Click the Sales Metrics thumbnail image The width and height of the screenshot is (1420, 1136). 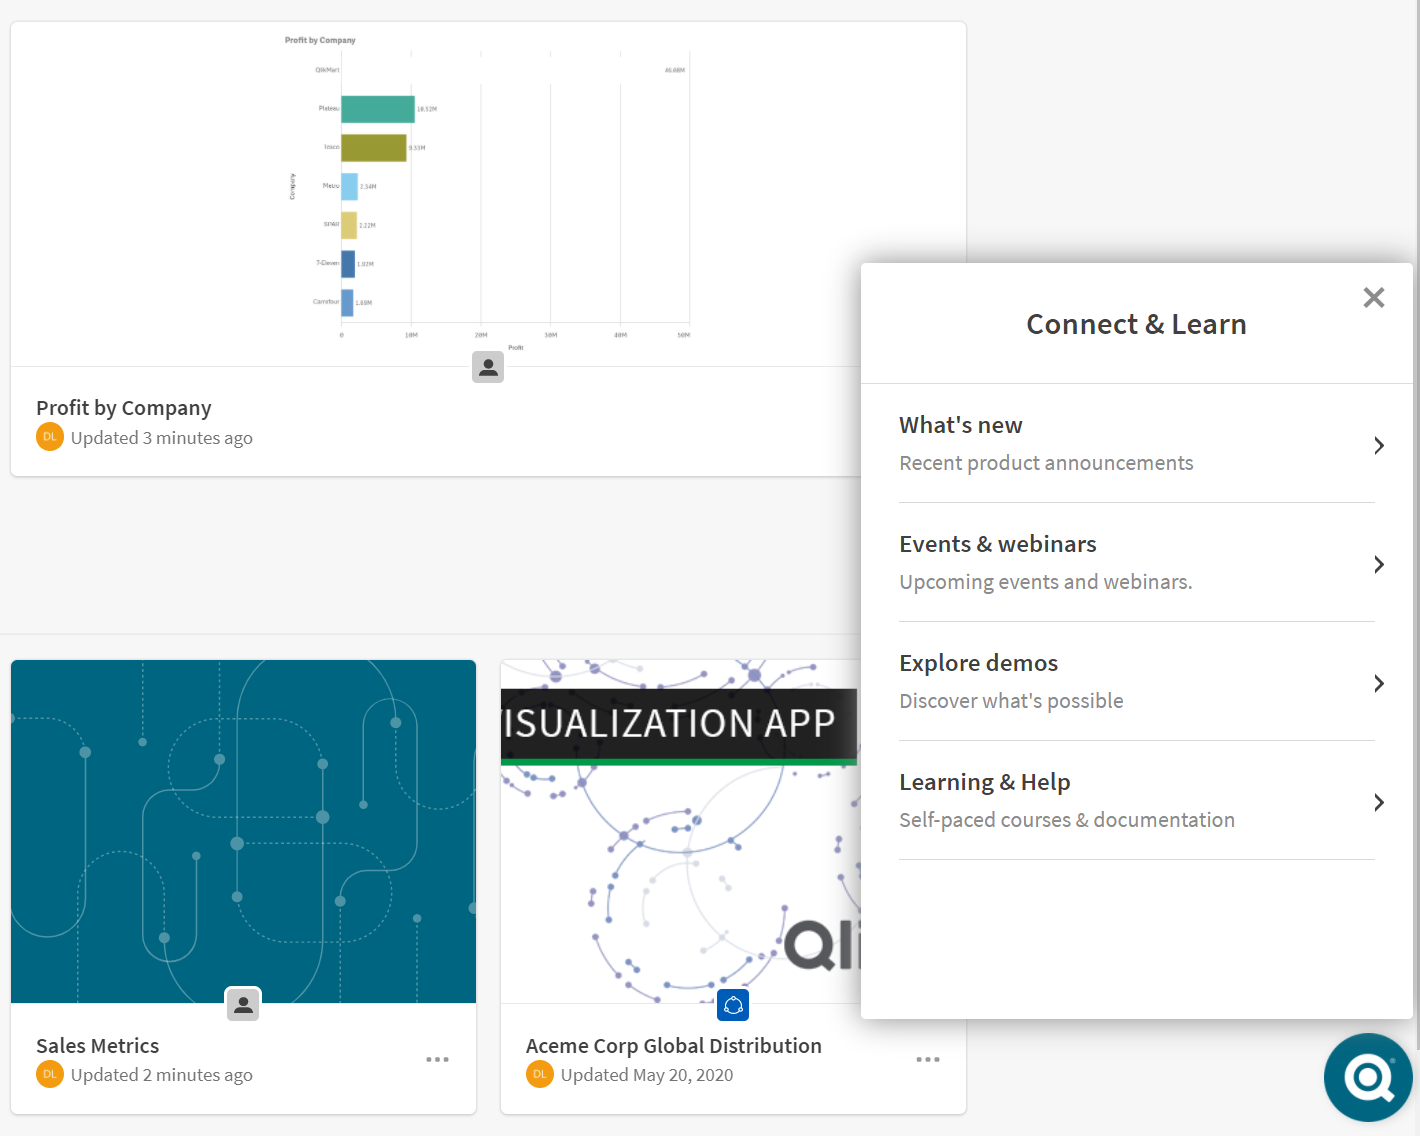tap(242, 830)
